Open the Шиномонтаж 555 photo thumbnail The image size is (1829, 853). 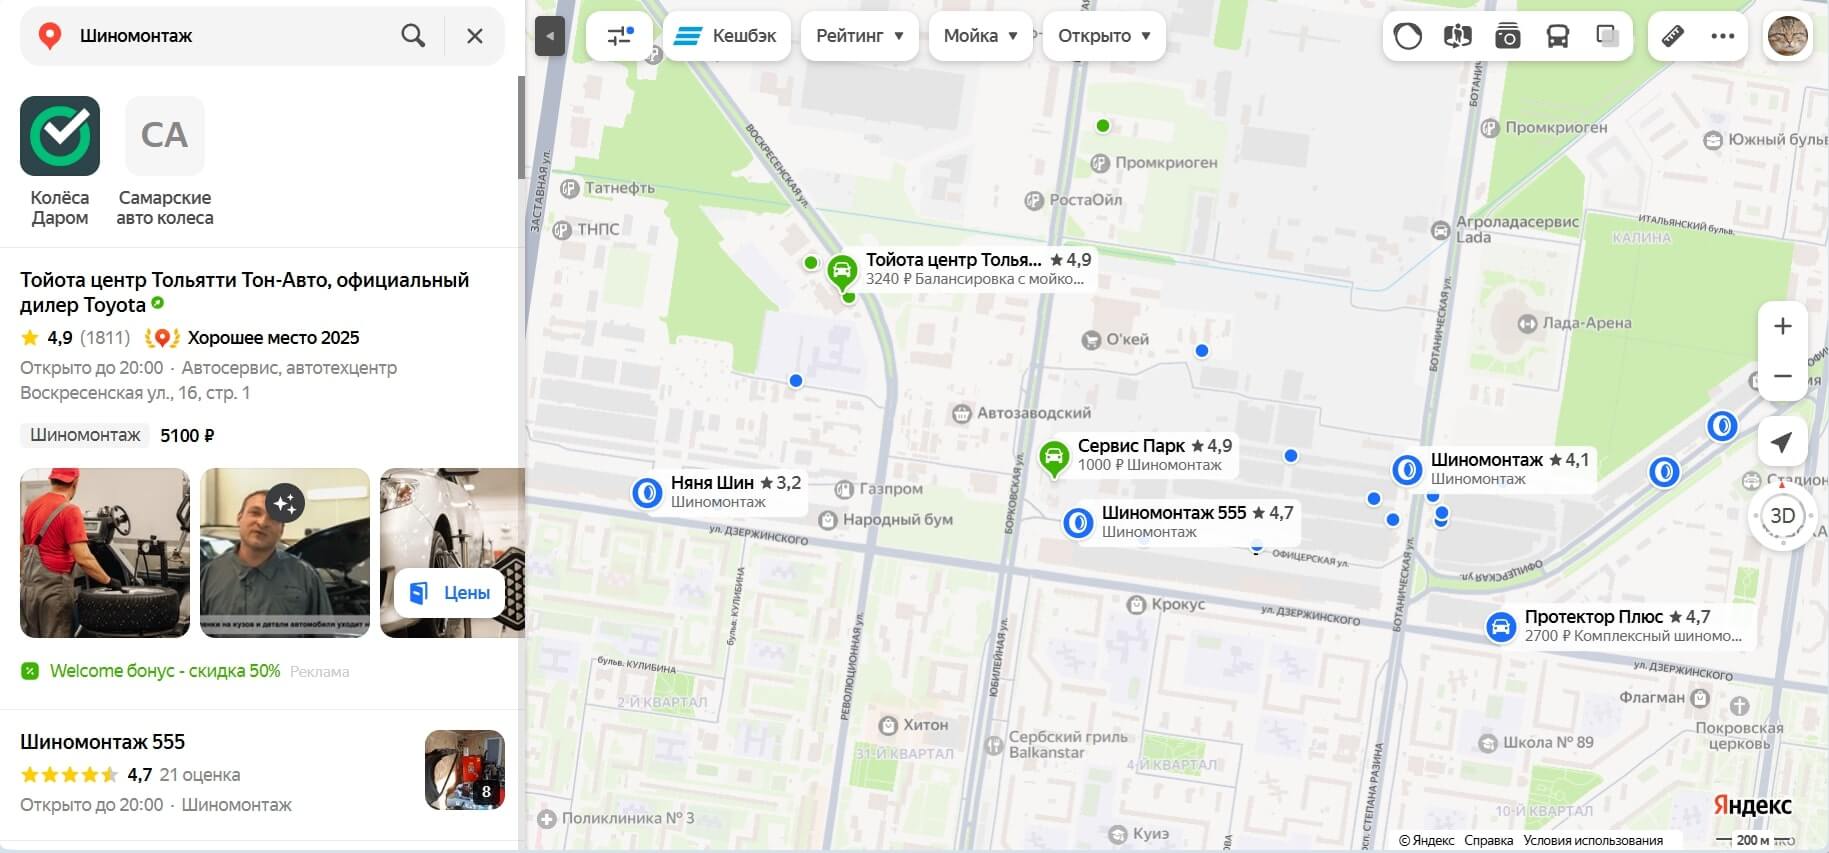pos(465,770)
